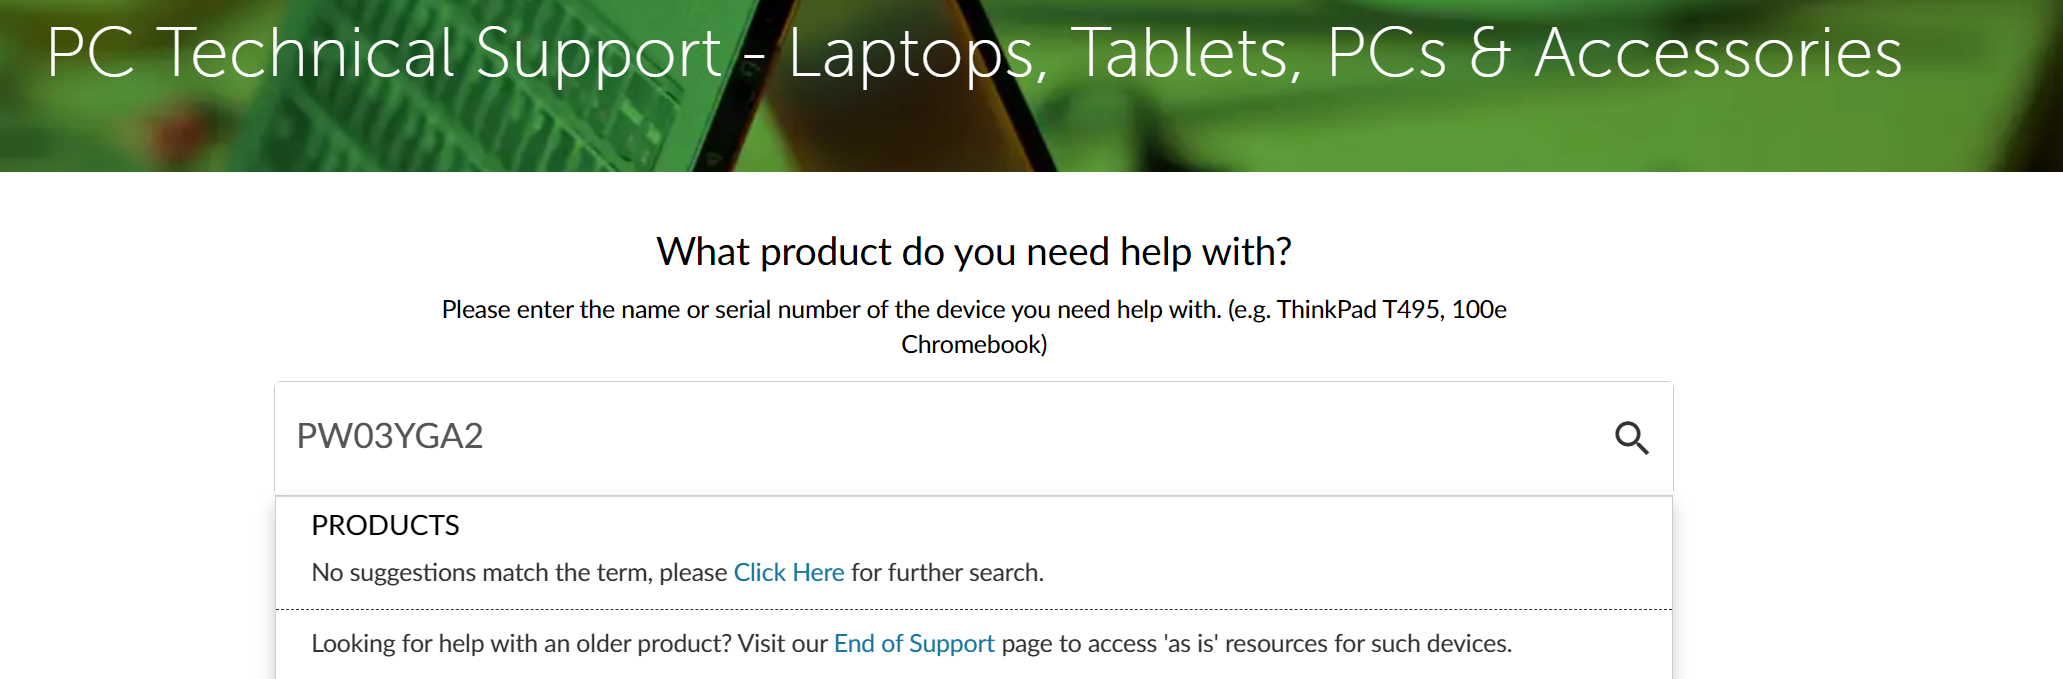Click the PRODUCTS section heading
2063x679 pixels.
click(385, 525)
